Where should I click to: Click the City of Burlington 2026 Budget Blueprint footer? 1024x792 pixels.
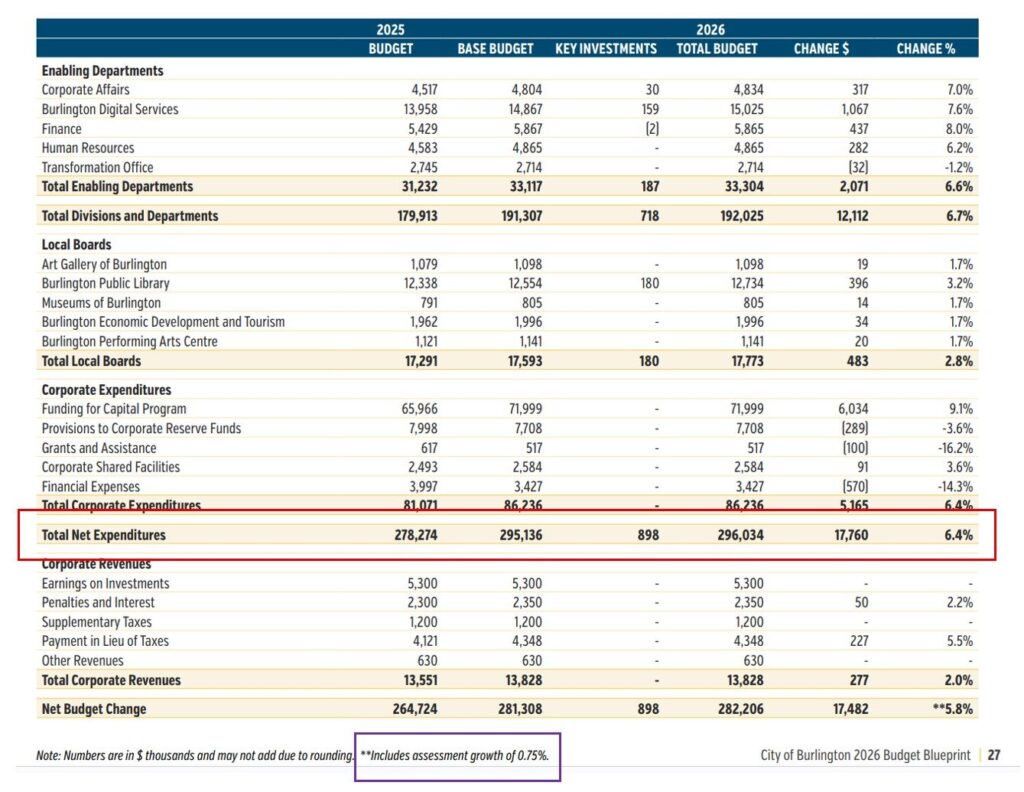[865, 756]
